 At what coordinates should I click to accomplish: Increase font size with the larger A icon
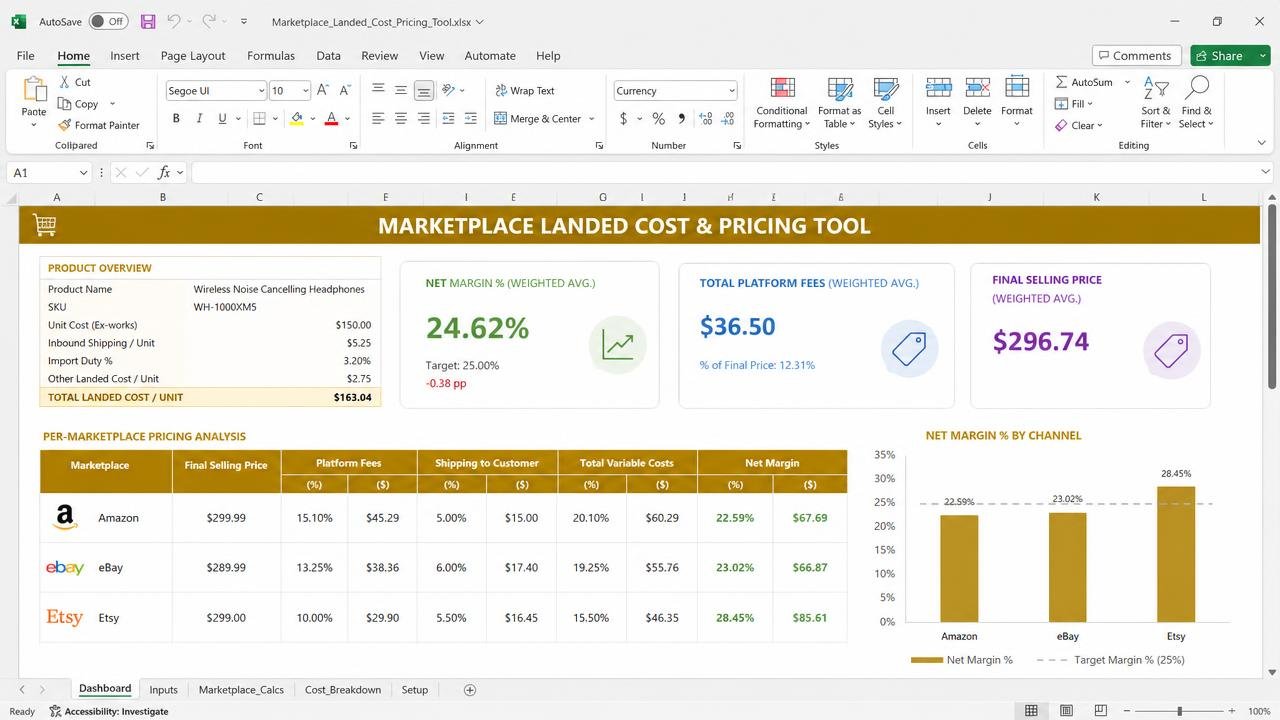coord(323,90)
